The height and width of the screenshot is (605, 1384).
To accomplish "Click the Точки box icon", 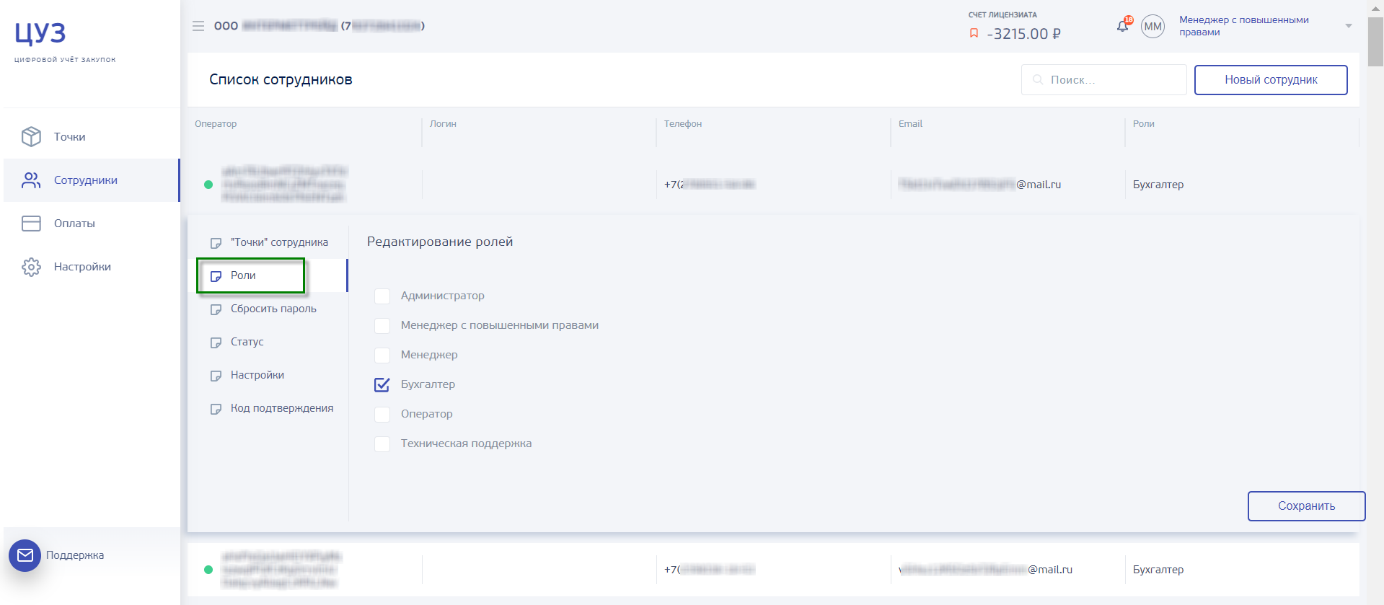I will (31, 136).
